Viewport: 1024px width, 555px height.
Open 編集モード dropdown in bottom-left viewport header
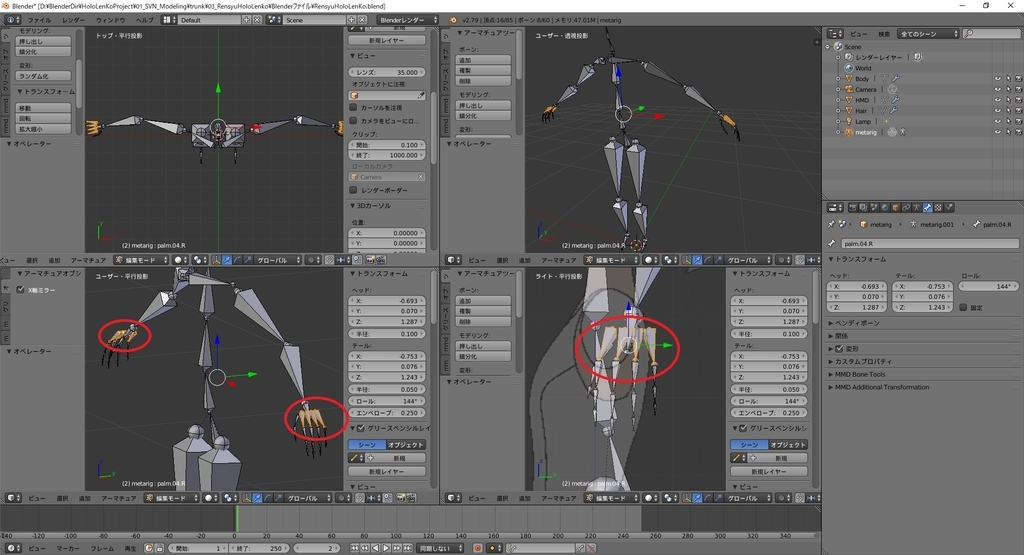(x=172, y=498)
